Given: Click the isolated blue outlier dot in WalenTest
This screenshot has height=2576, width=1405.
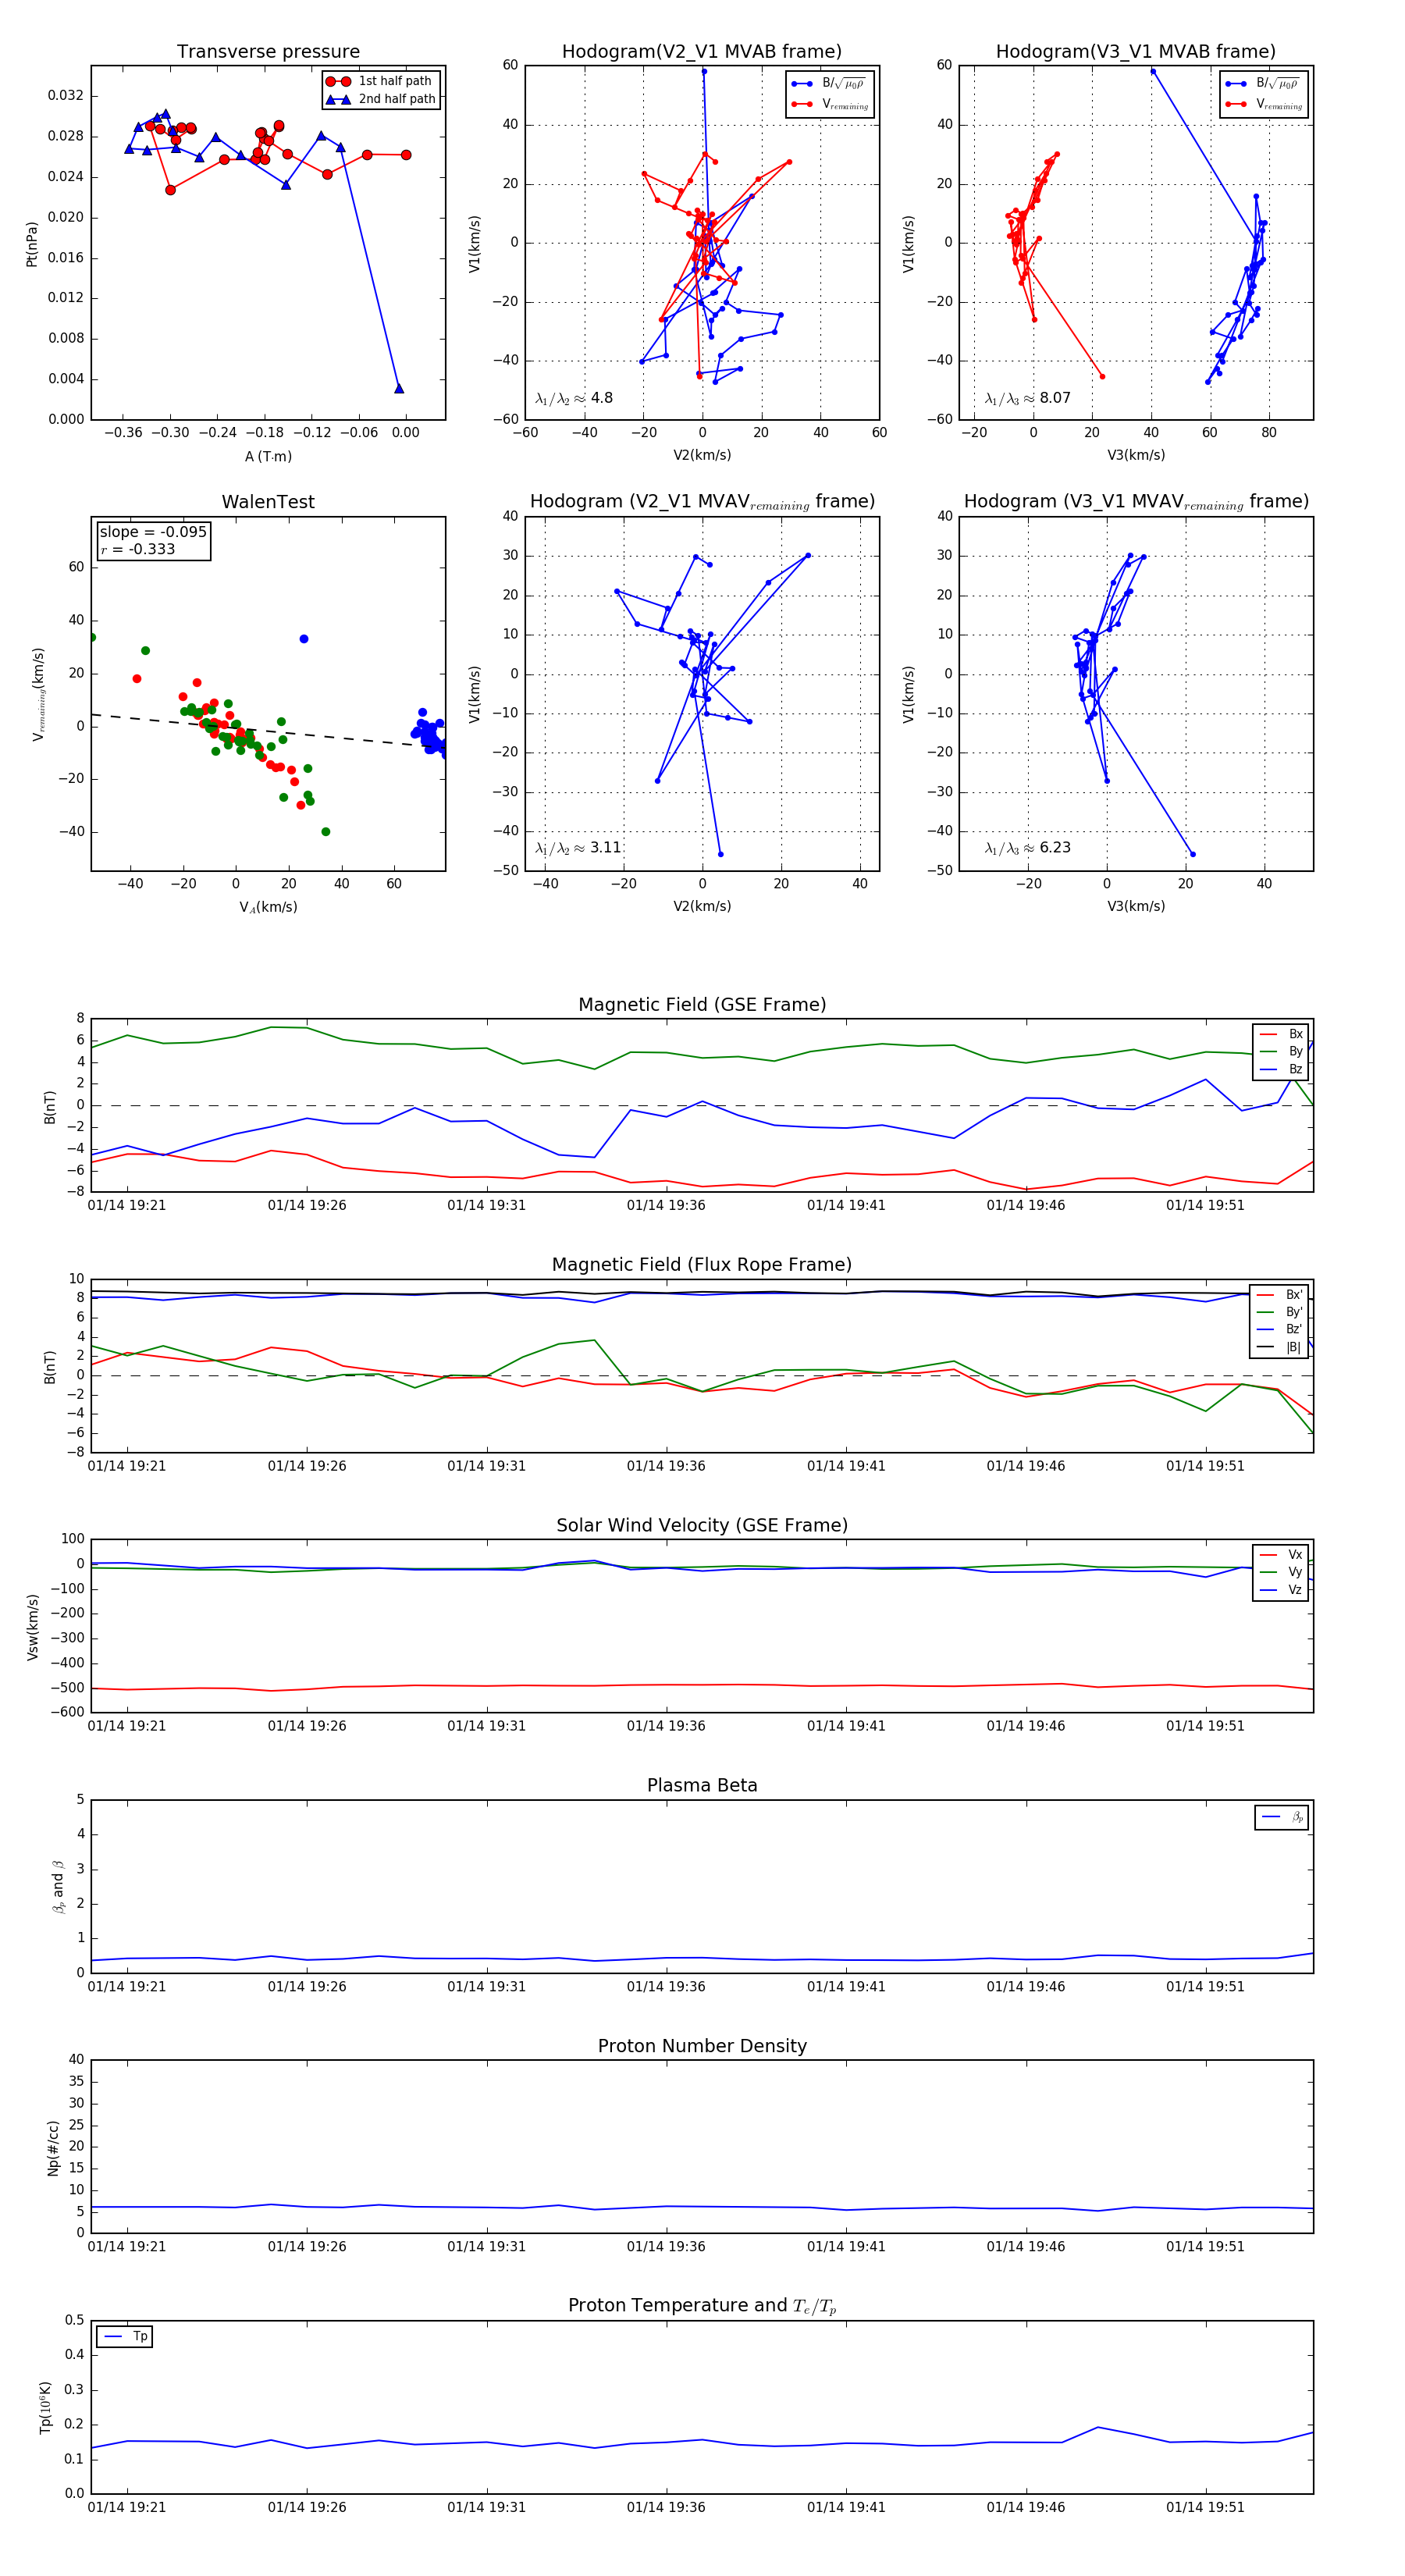Looking at the screenshot, I should 304,639.
